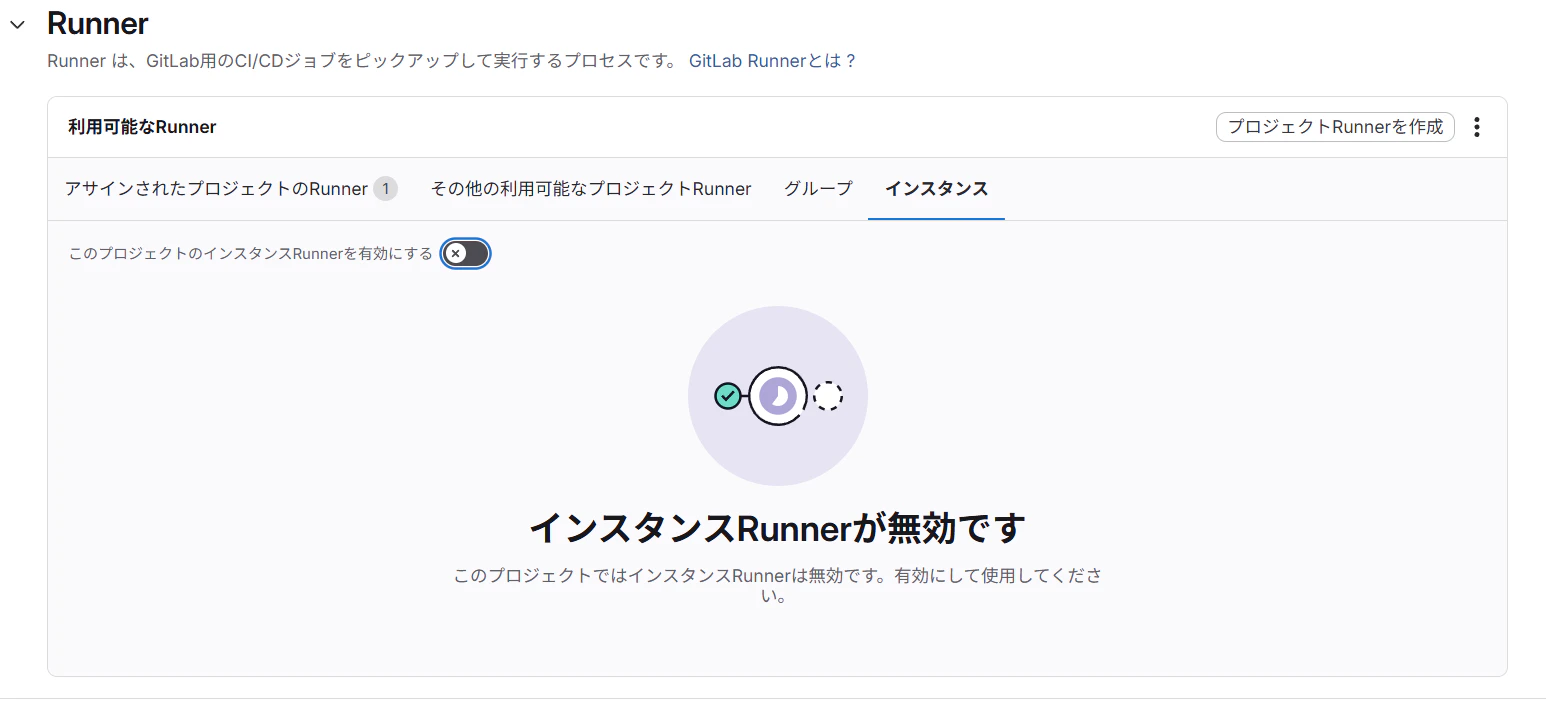Enable instance runners toggle for this project
Viewport: 1546px width, 711px height.
(467, 254)
